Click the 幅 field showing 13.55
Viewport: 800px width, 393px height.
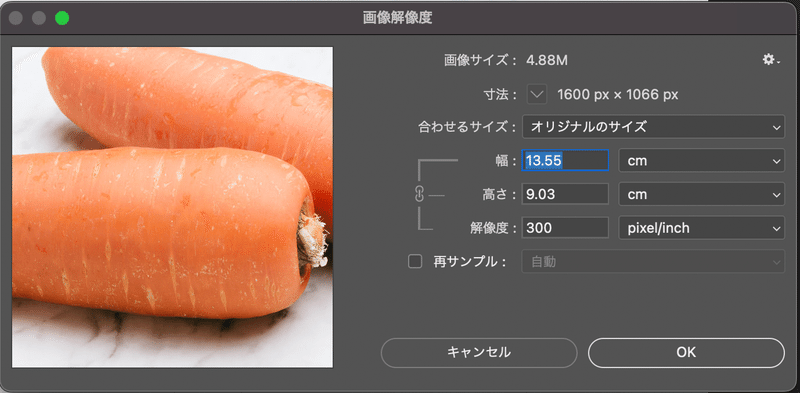tap(565, 161)
